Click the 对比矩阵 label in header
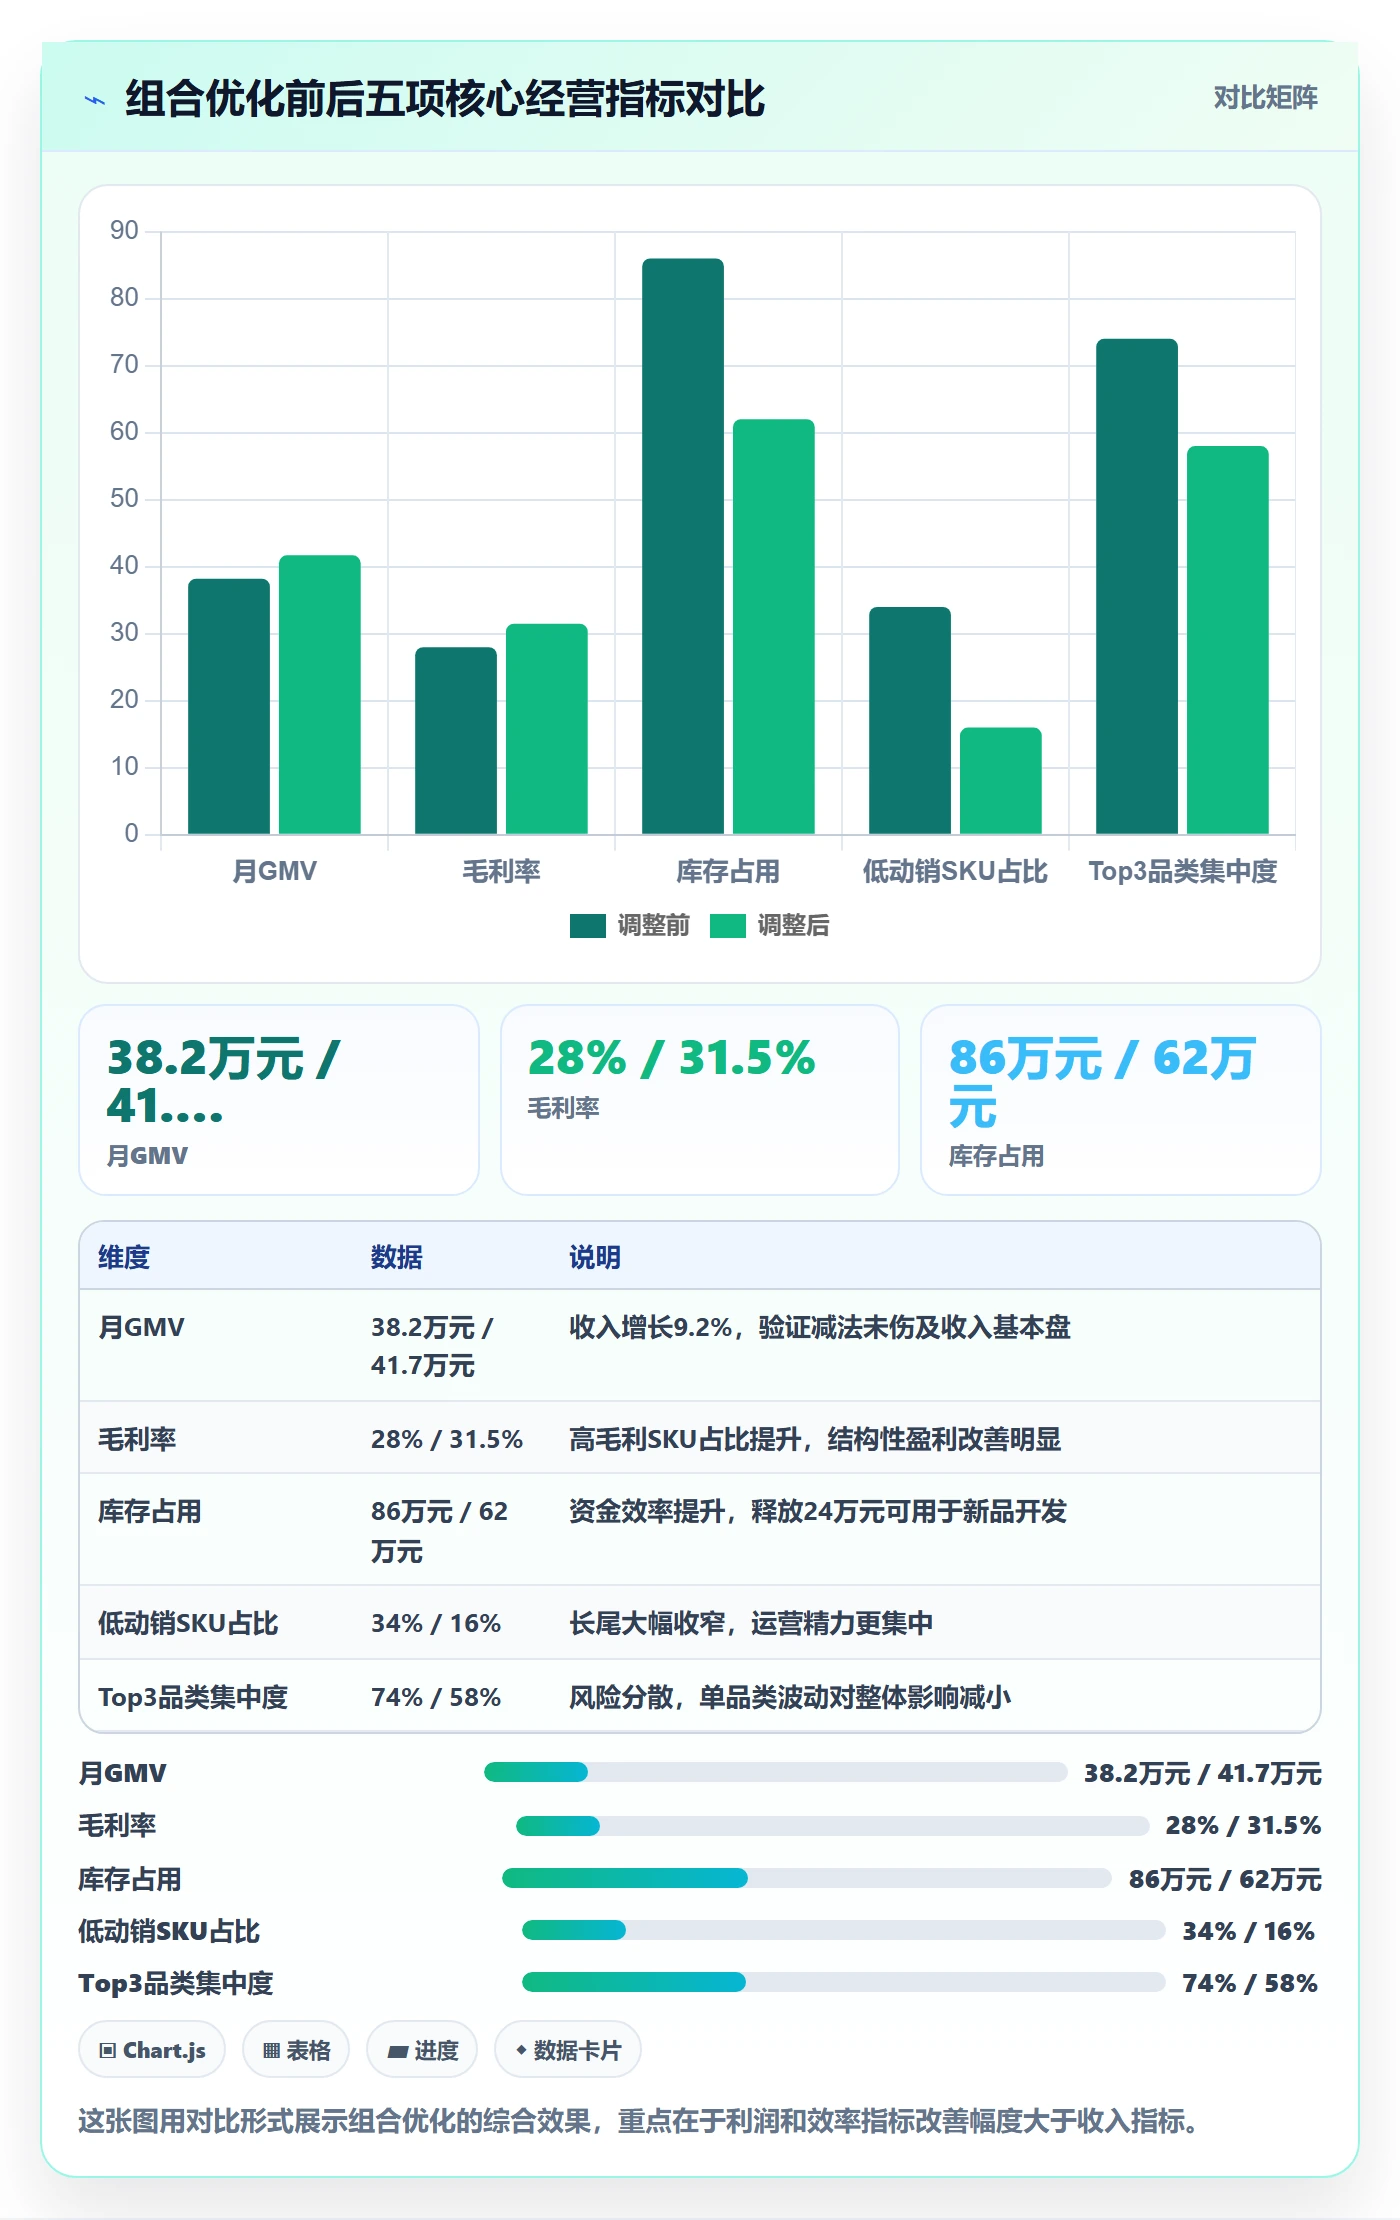 point(1265,98)
